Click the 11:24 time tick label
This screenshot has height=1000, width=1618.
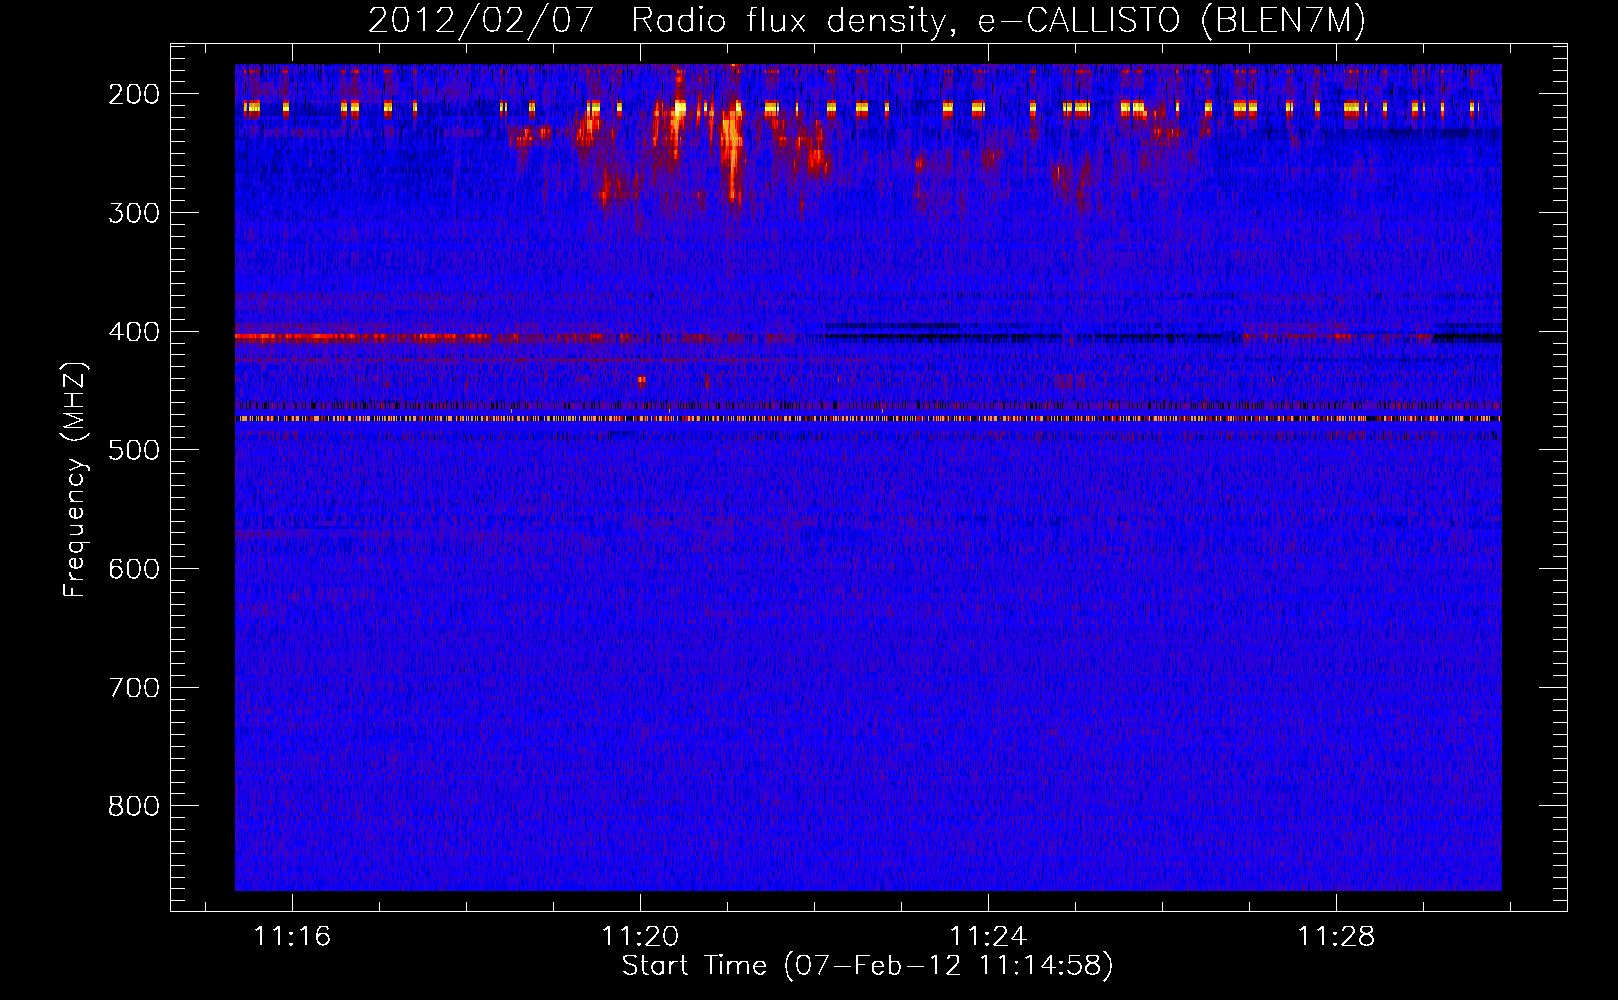[988, 936]
